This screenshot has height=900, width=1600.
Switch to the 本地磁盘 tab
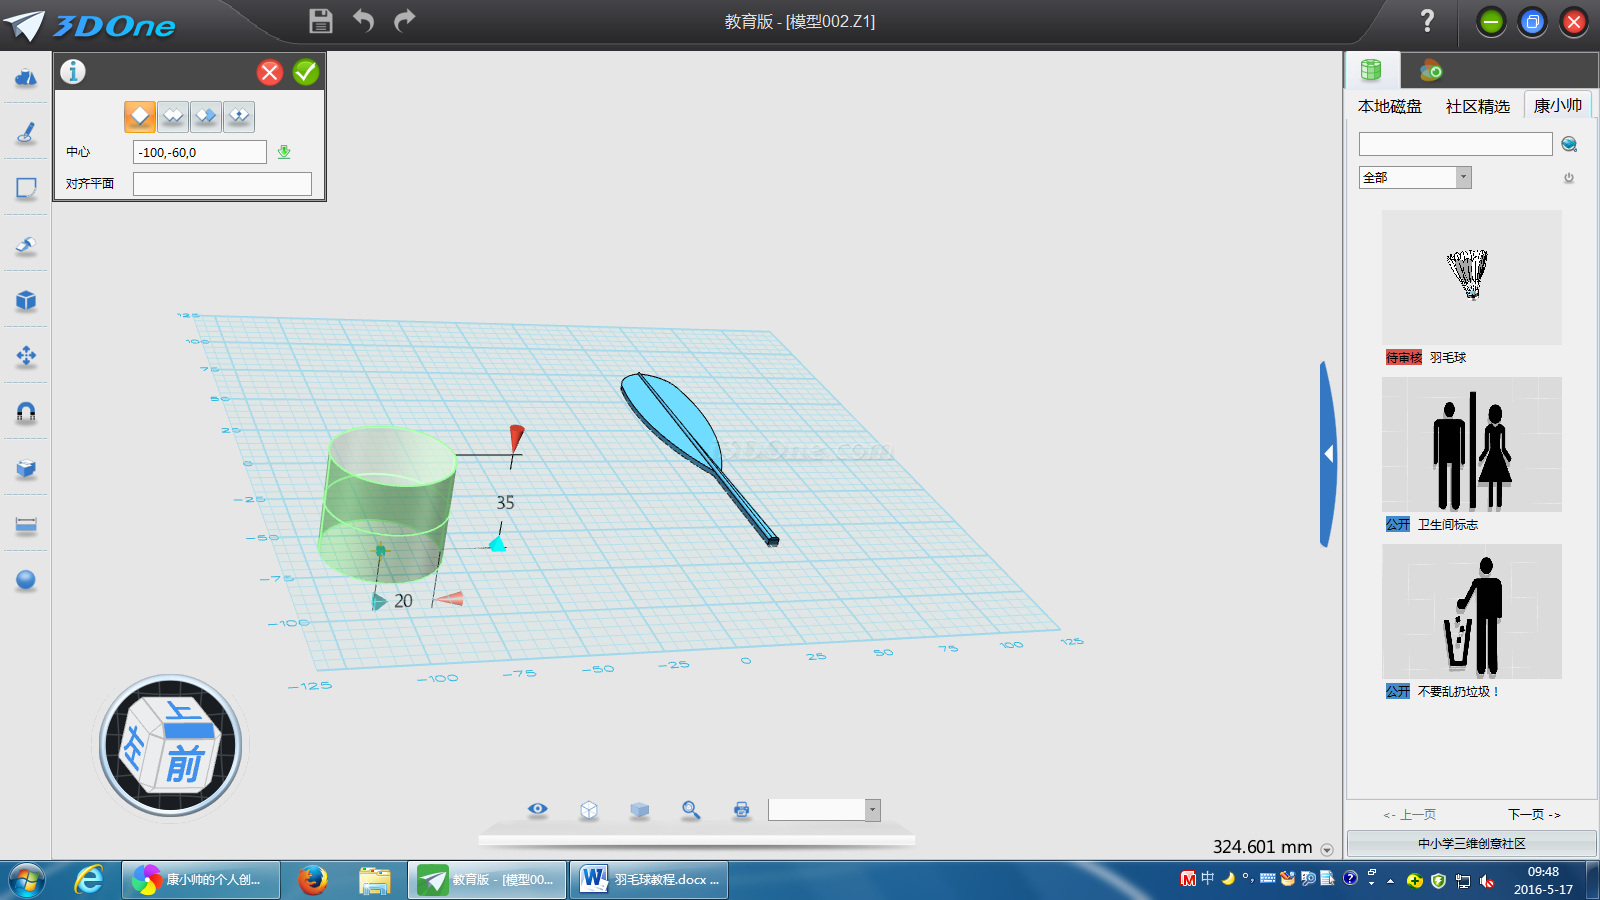[x=1389, y=107]
